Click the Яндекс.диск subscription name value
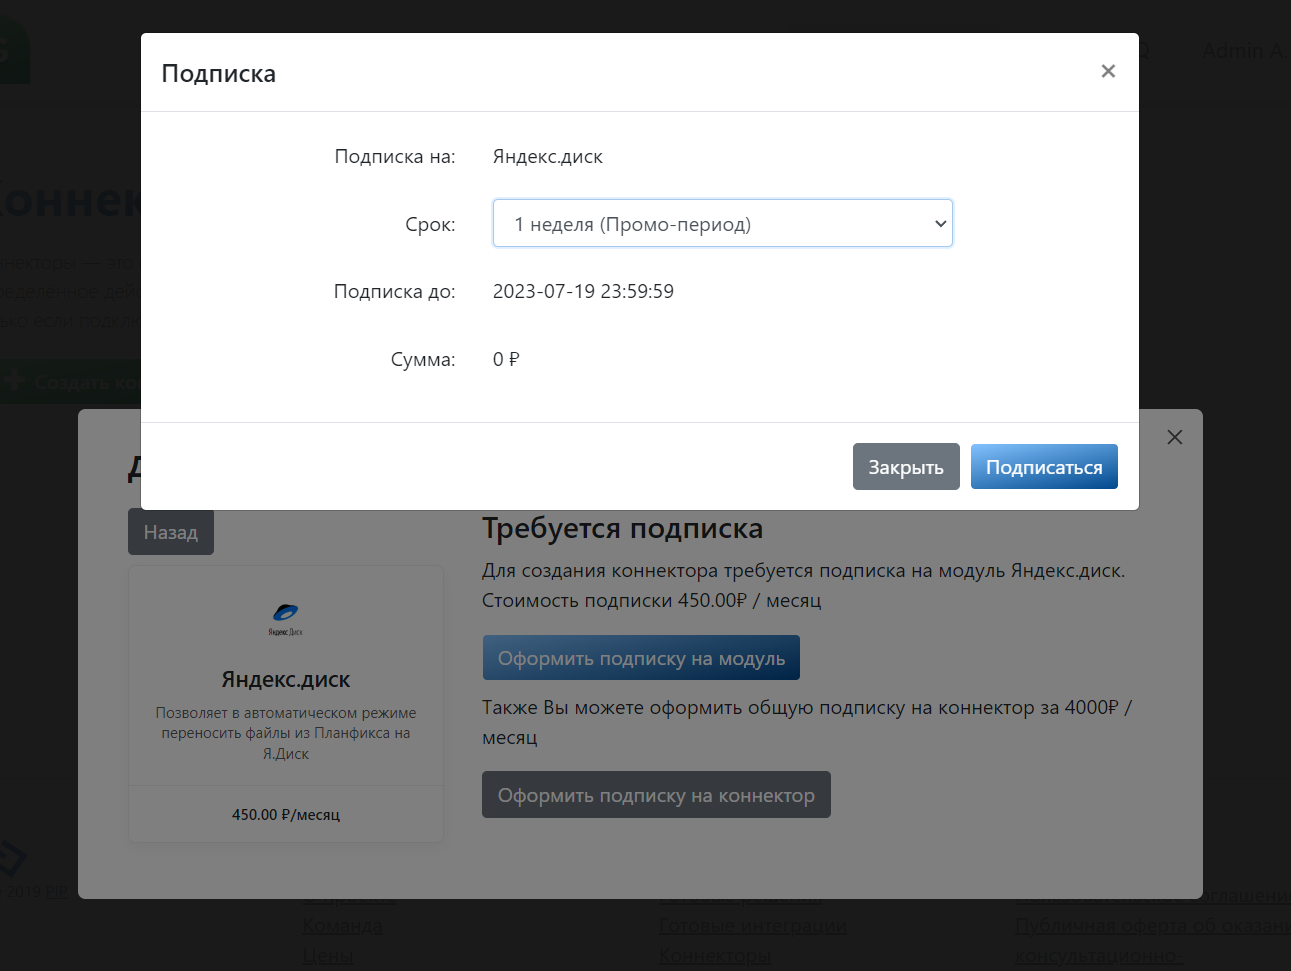The image size is (1291, 971). pos(548,157)
